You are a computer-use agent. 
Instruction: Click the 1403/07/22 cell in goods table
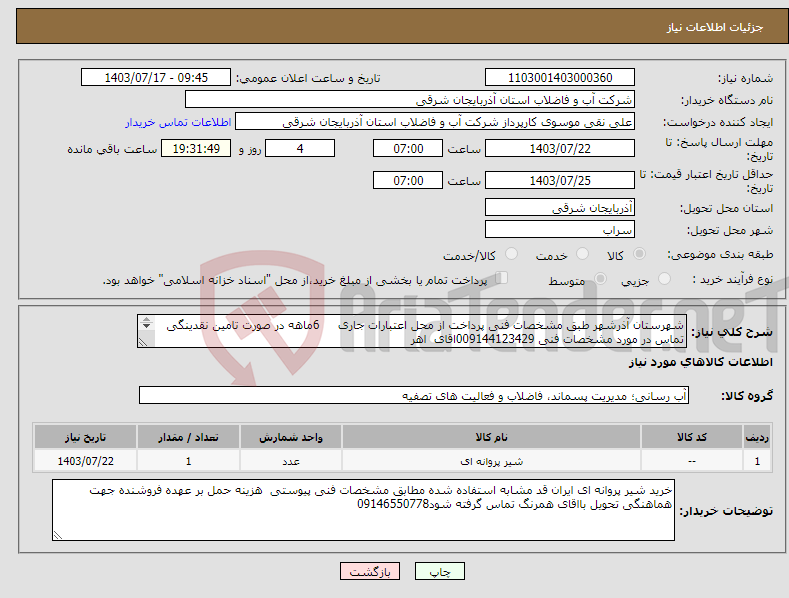tap(86, 461)
